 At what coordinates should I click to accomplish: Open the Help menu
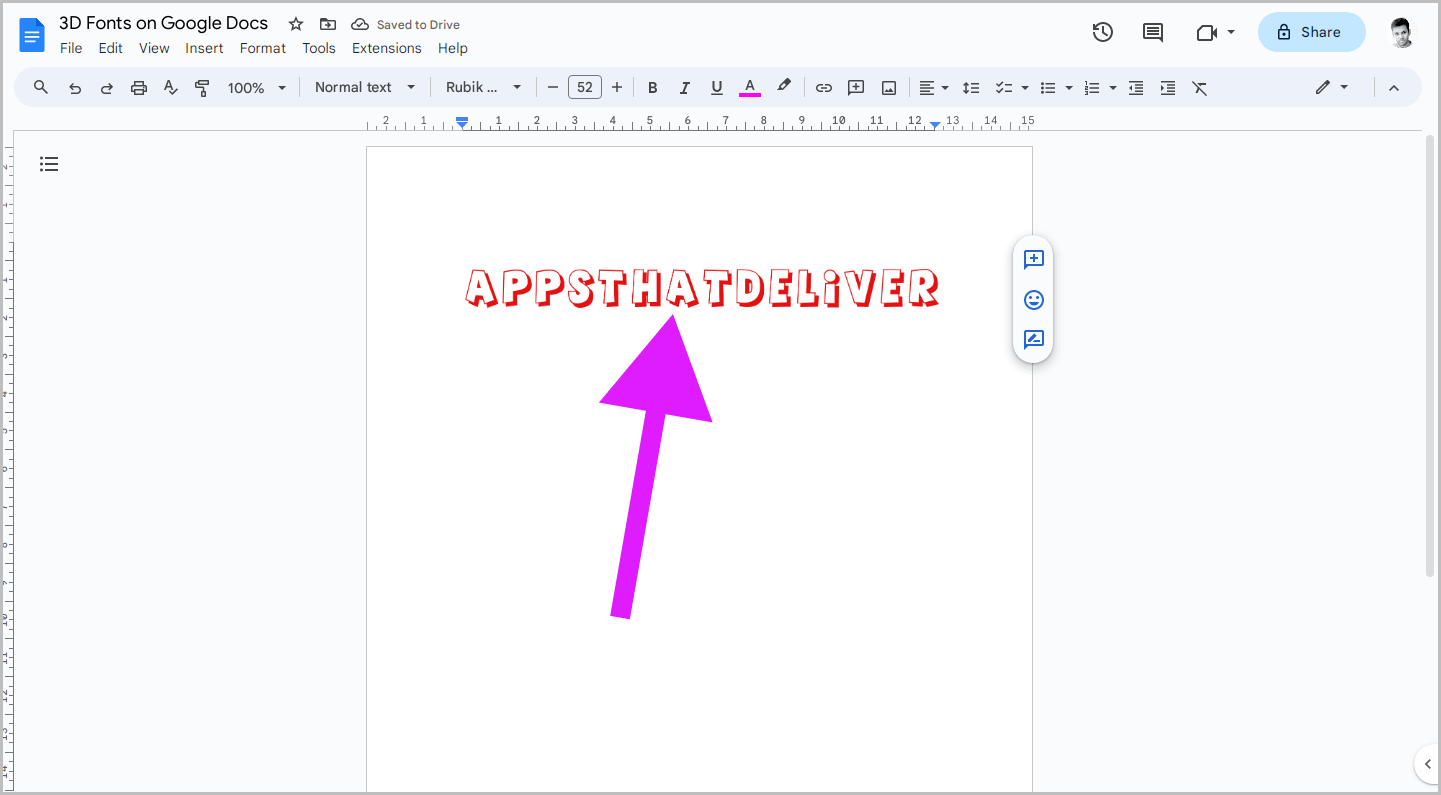click(453, 48)
